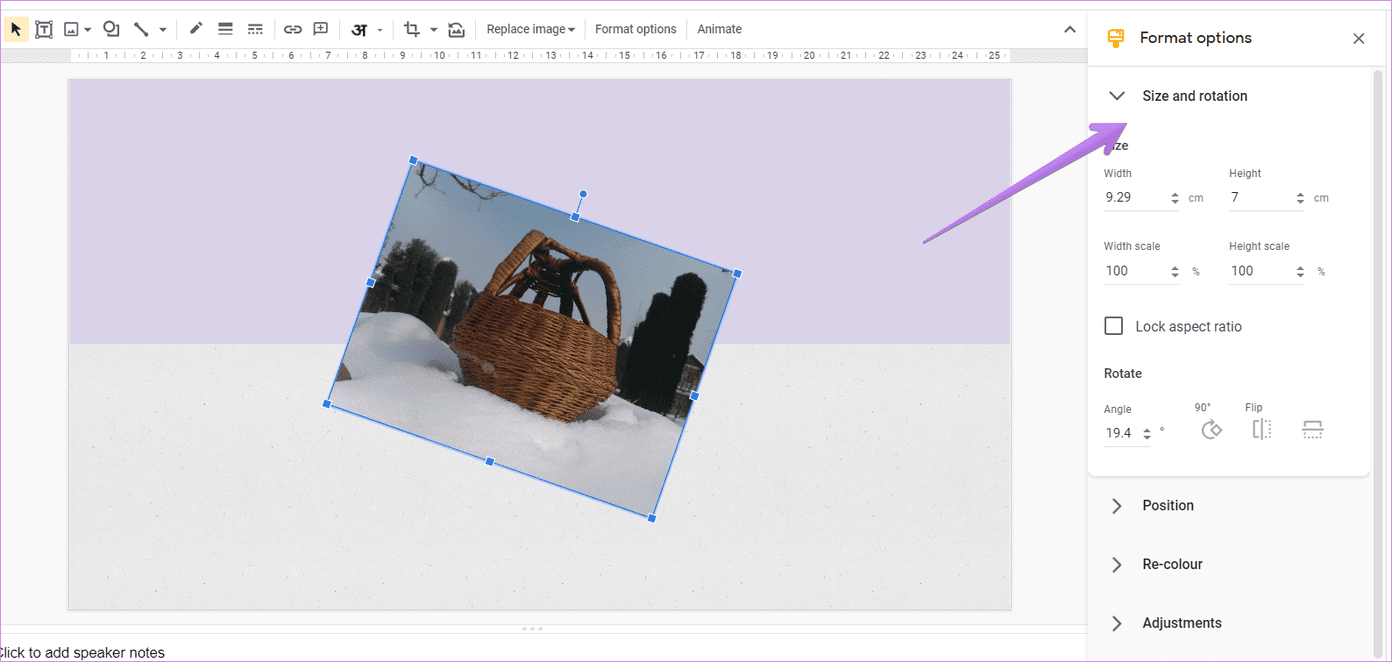The height and width of the screenshot is (662, 1392).
Task: Click the border colour pencil icon
Action: 196,29
